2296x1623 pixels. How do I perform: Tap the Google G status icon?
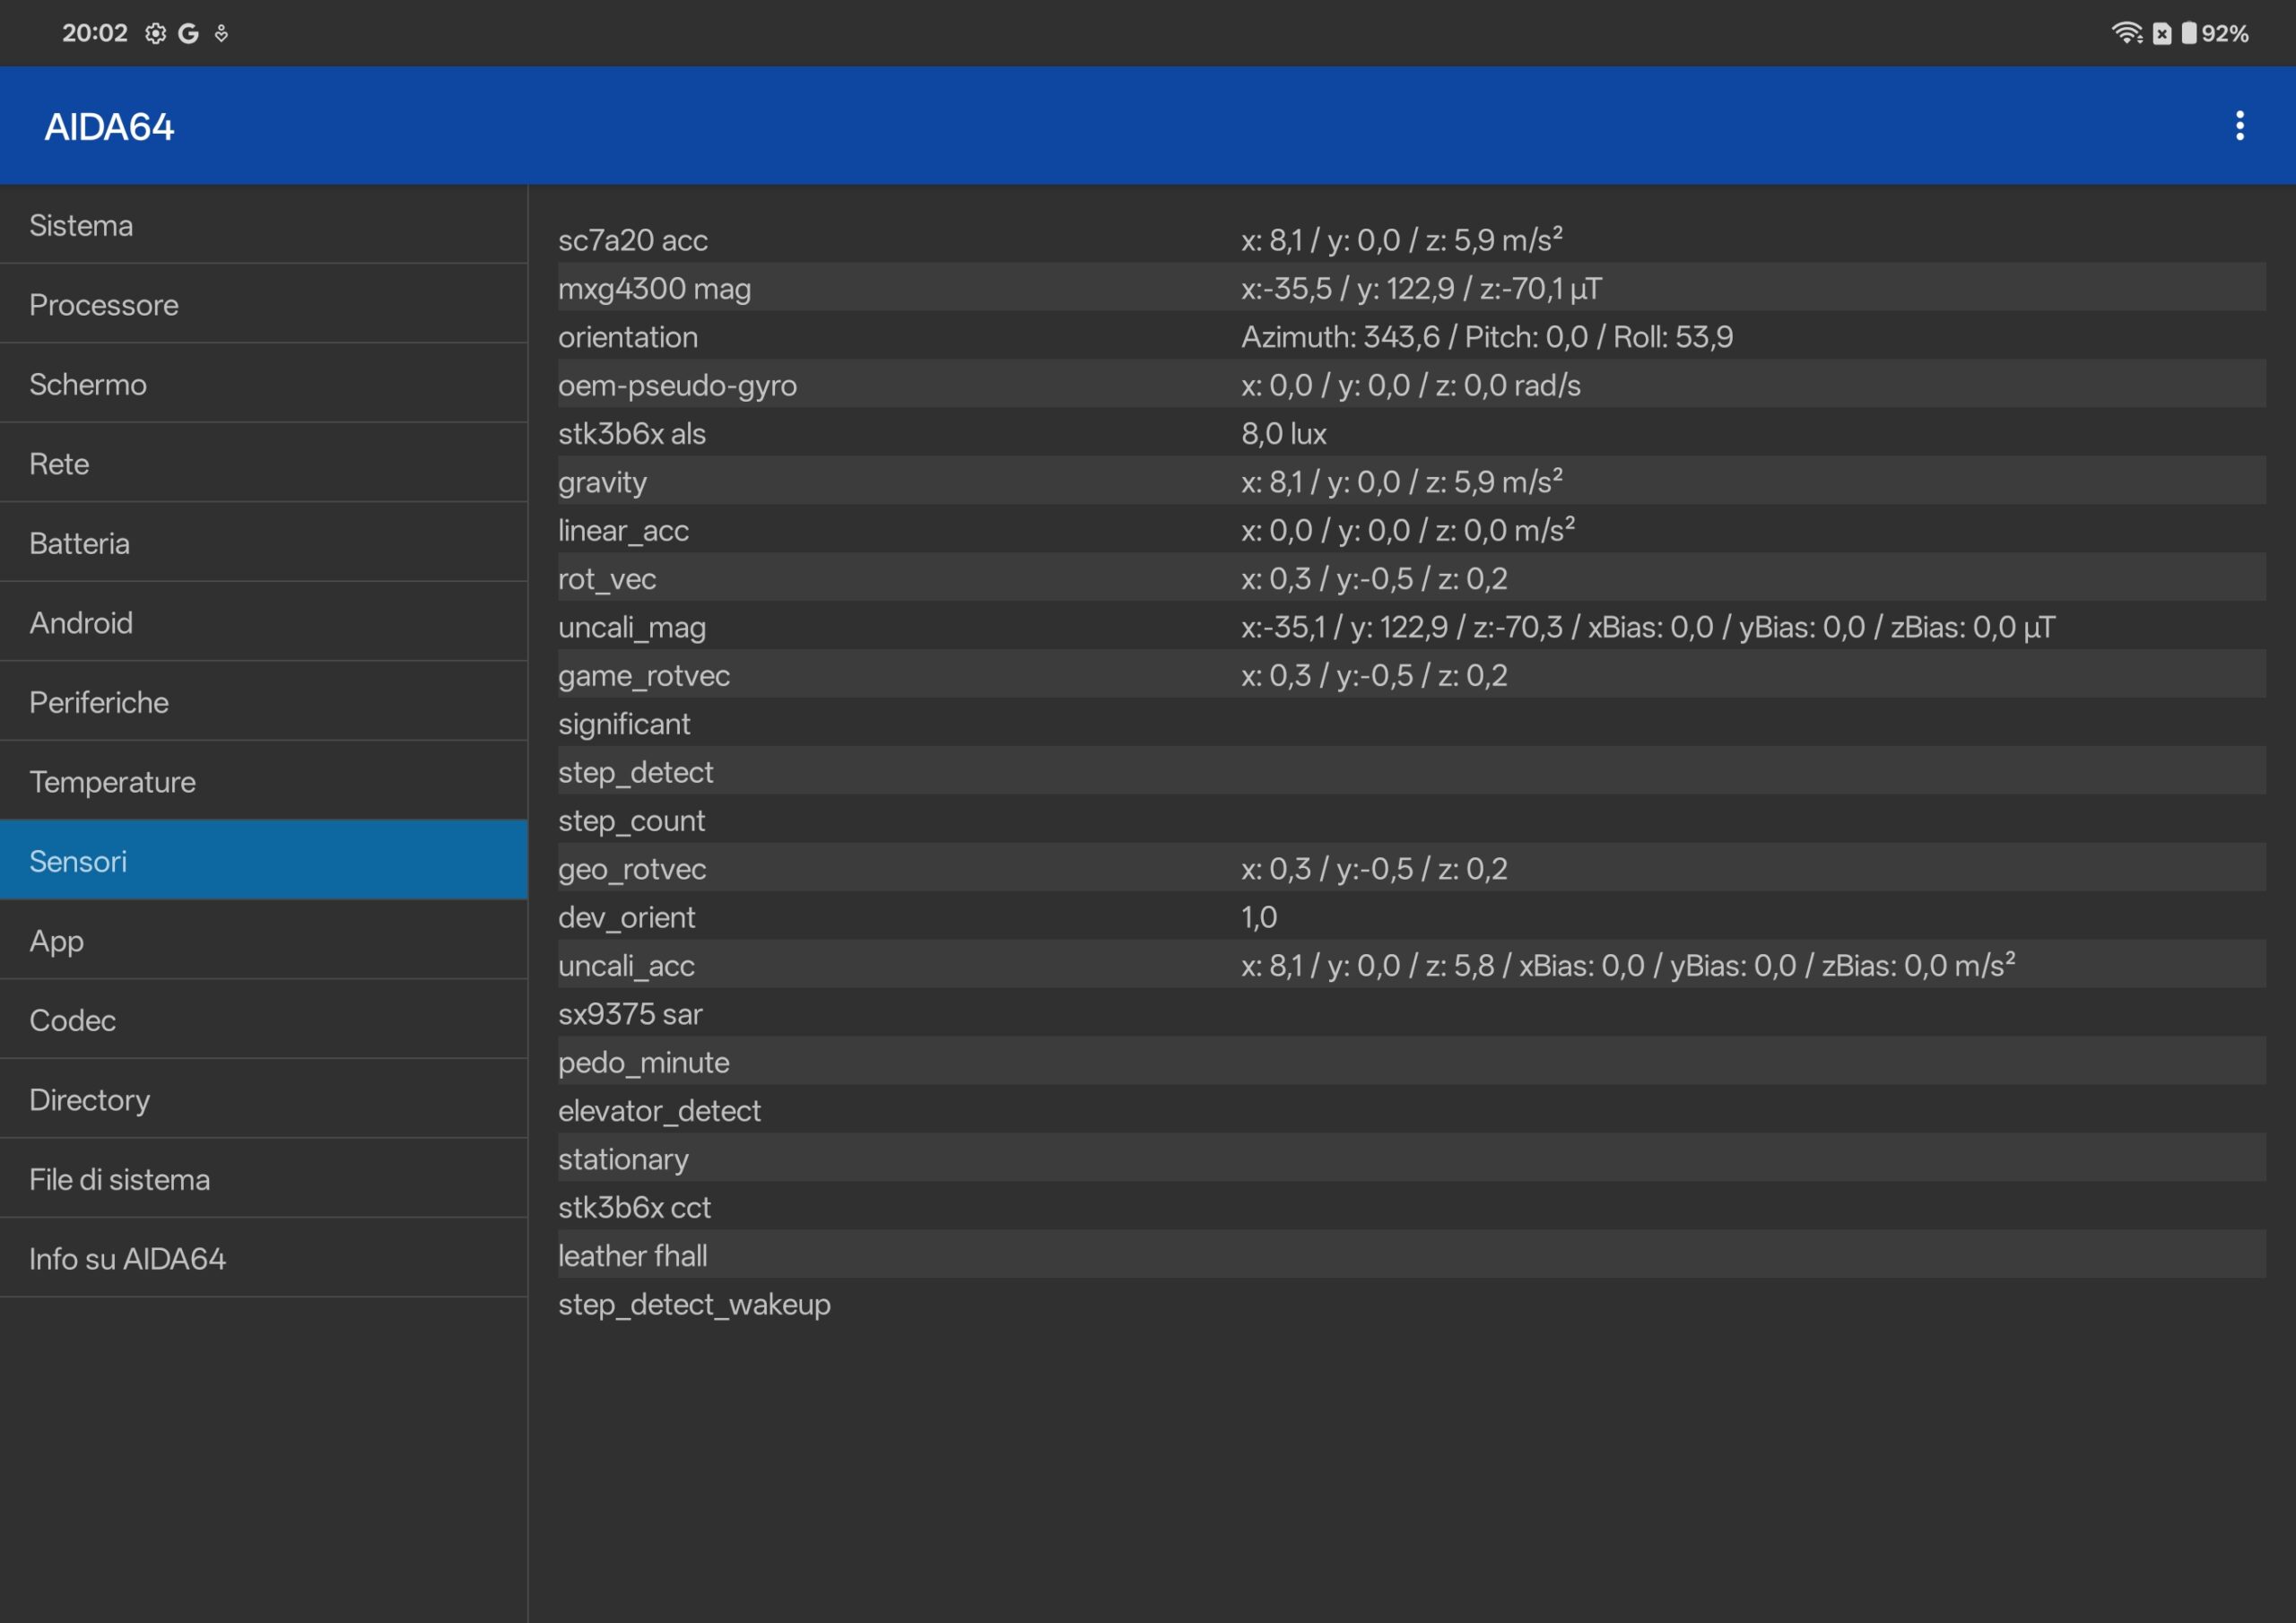click(x=188, y=33)
